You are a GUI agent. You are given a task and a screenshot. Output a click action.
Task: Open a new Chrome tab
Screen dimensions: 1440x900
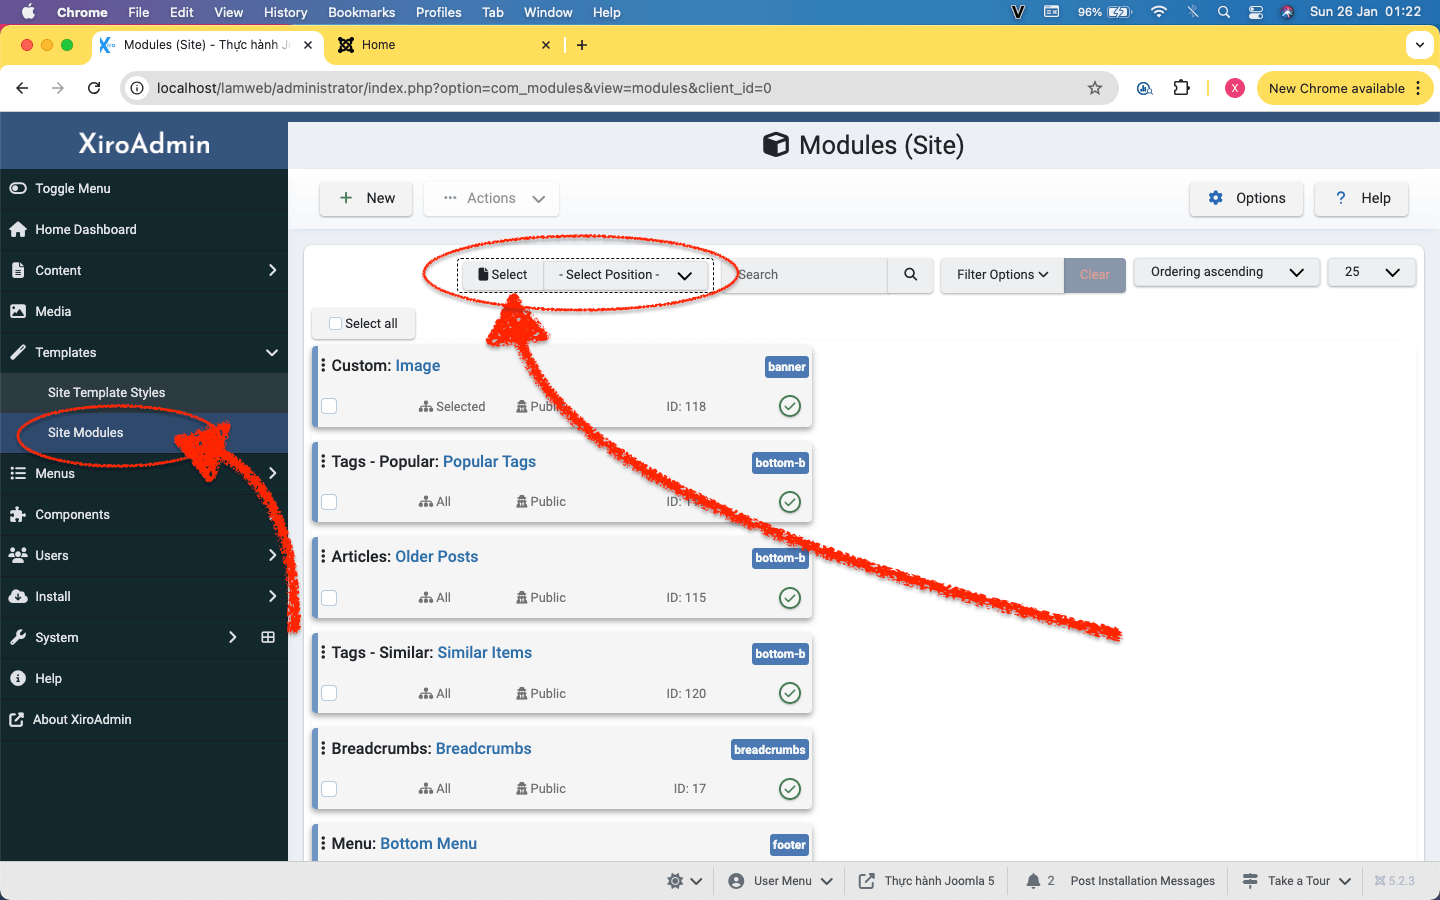point(582,45)
